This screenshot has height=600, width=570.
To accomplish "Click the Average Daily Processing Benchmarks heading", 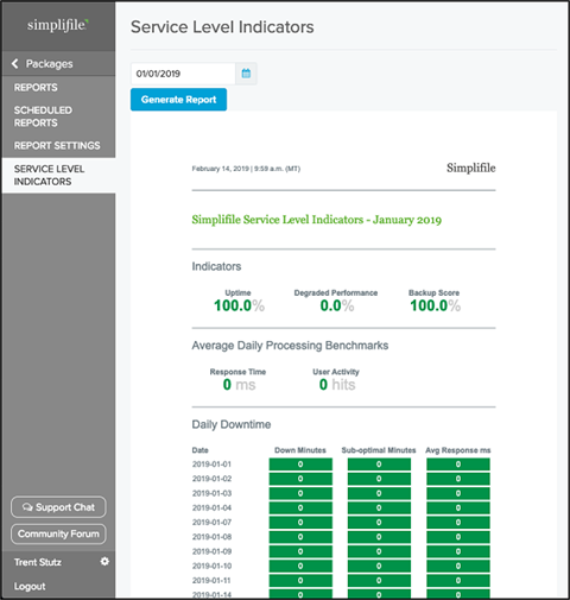I will coord(290,346).
